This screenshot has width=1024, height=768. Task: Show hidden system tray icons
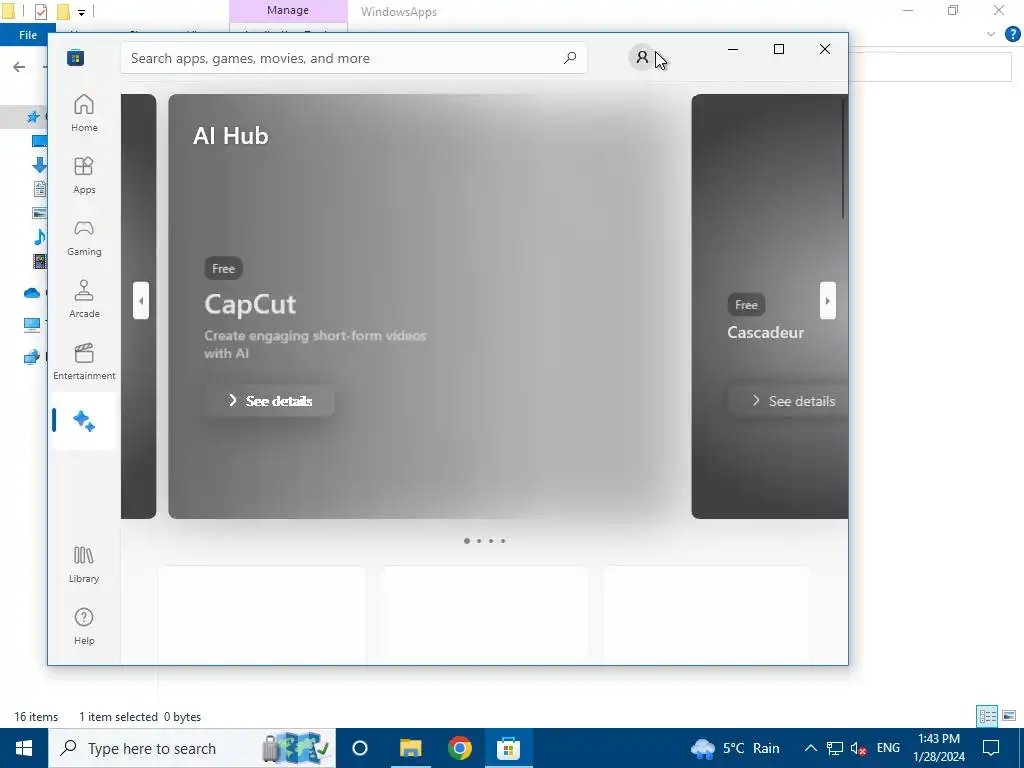[810, 748]
